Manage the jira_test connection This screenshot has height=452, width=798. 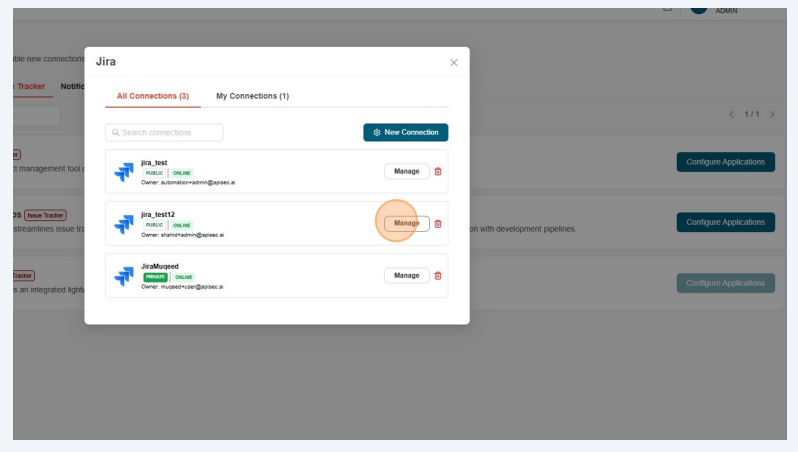[406, 171]
